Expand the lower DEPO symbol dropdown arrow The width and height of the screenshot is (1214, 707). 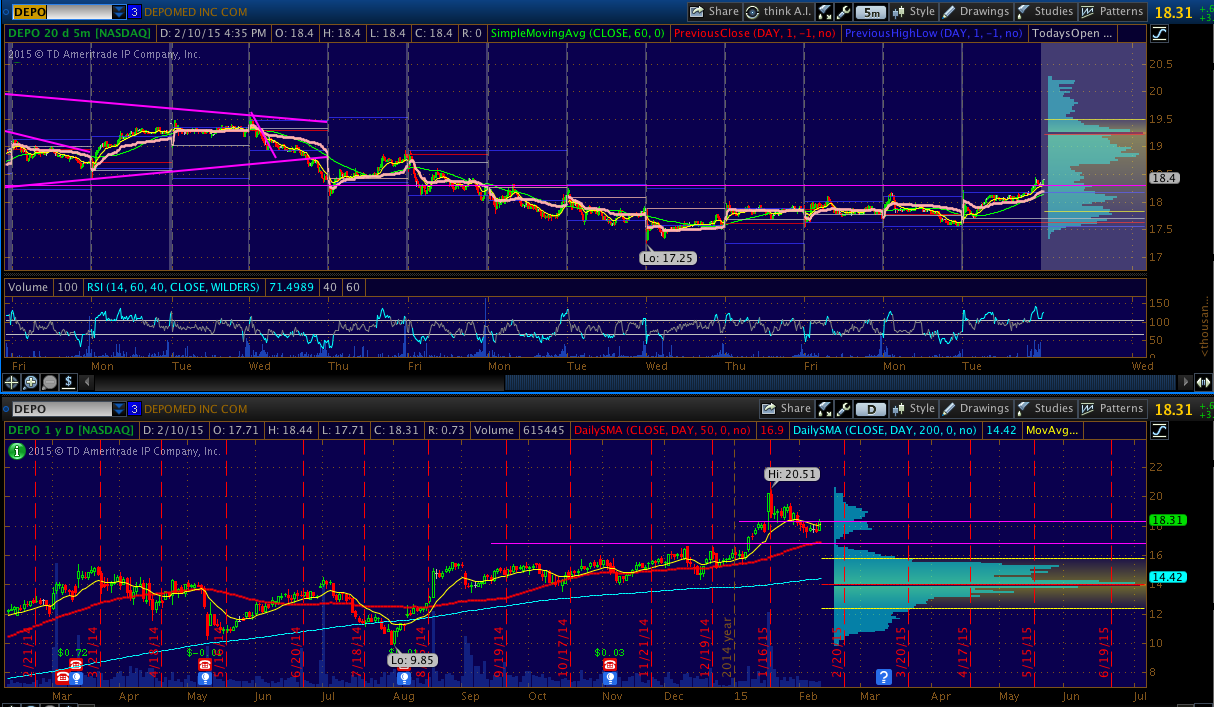coord(119,408)
